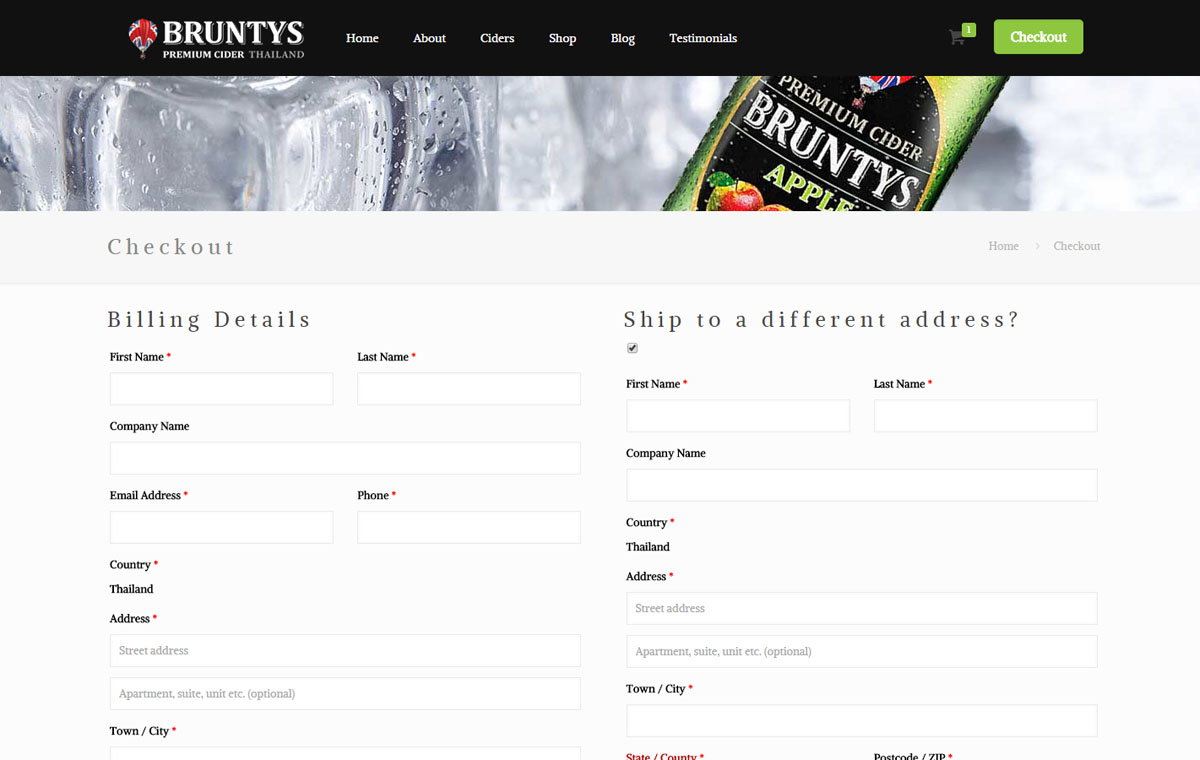Open the shopping cart icon
Image resolution: width=1200 pixels, height=760 pixels.
957,38
